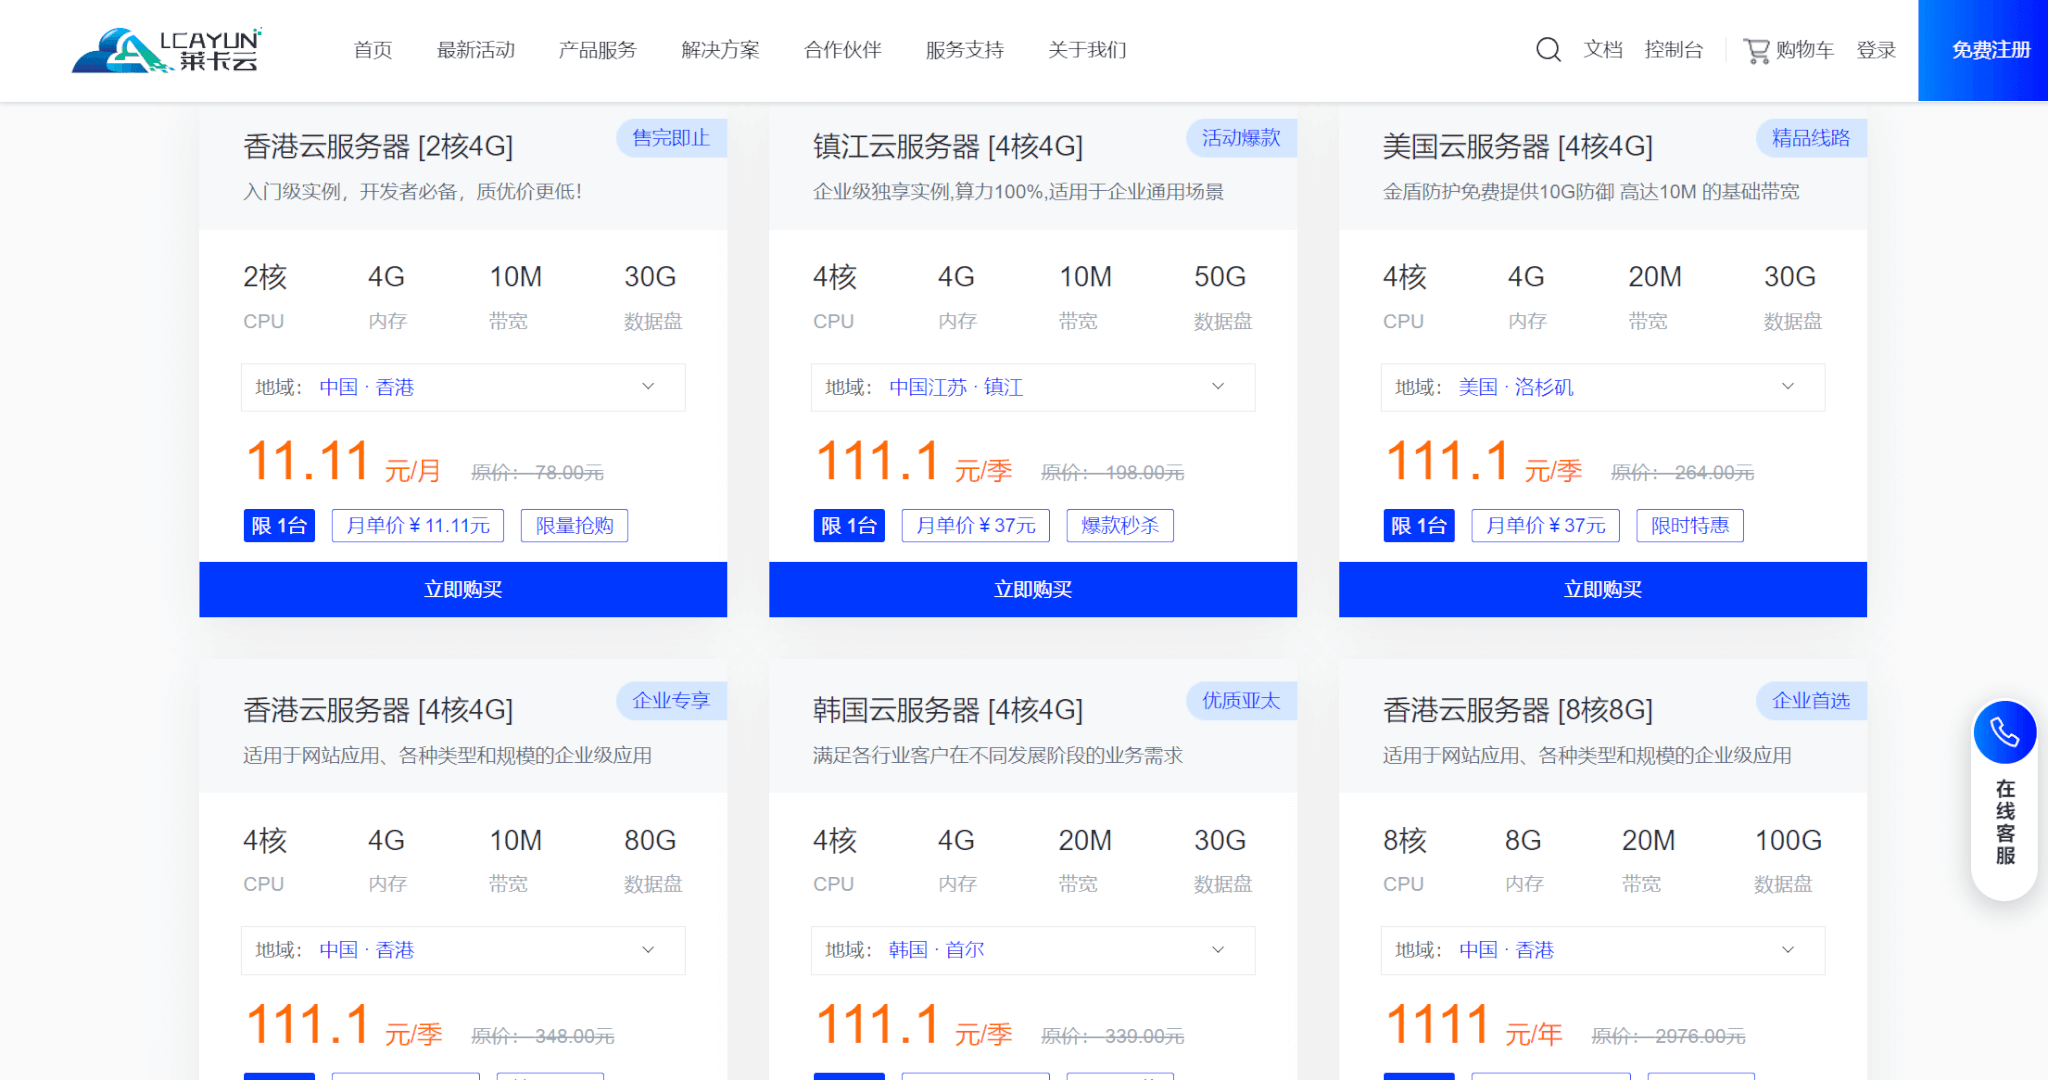The height and width of the screenshot is (1080, 2048).
Task: Open the 最新活动 menu item
Action: [x=476, y=50]
